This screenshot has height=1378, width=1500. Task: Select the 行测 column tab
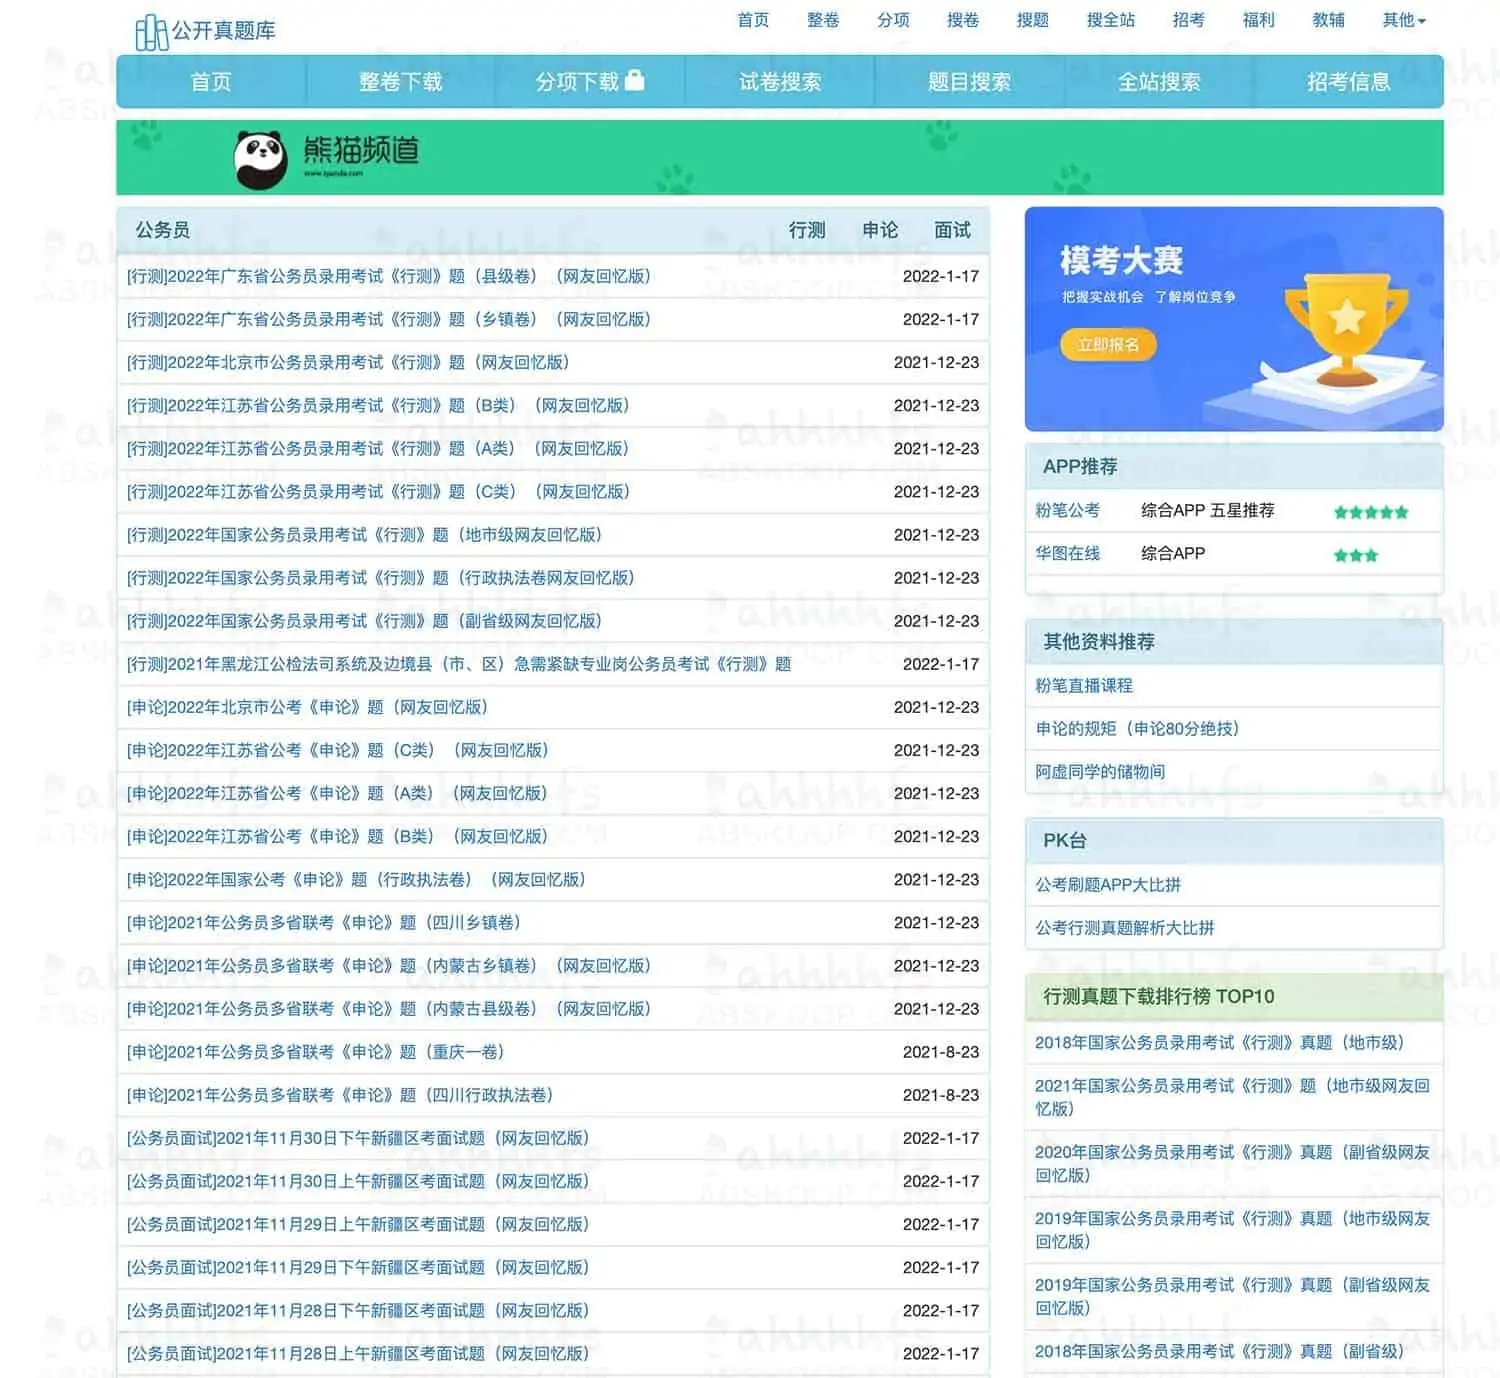click(806, 229)
